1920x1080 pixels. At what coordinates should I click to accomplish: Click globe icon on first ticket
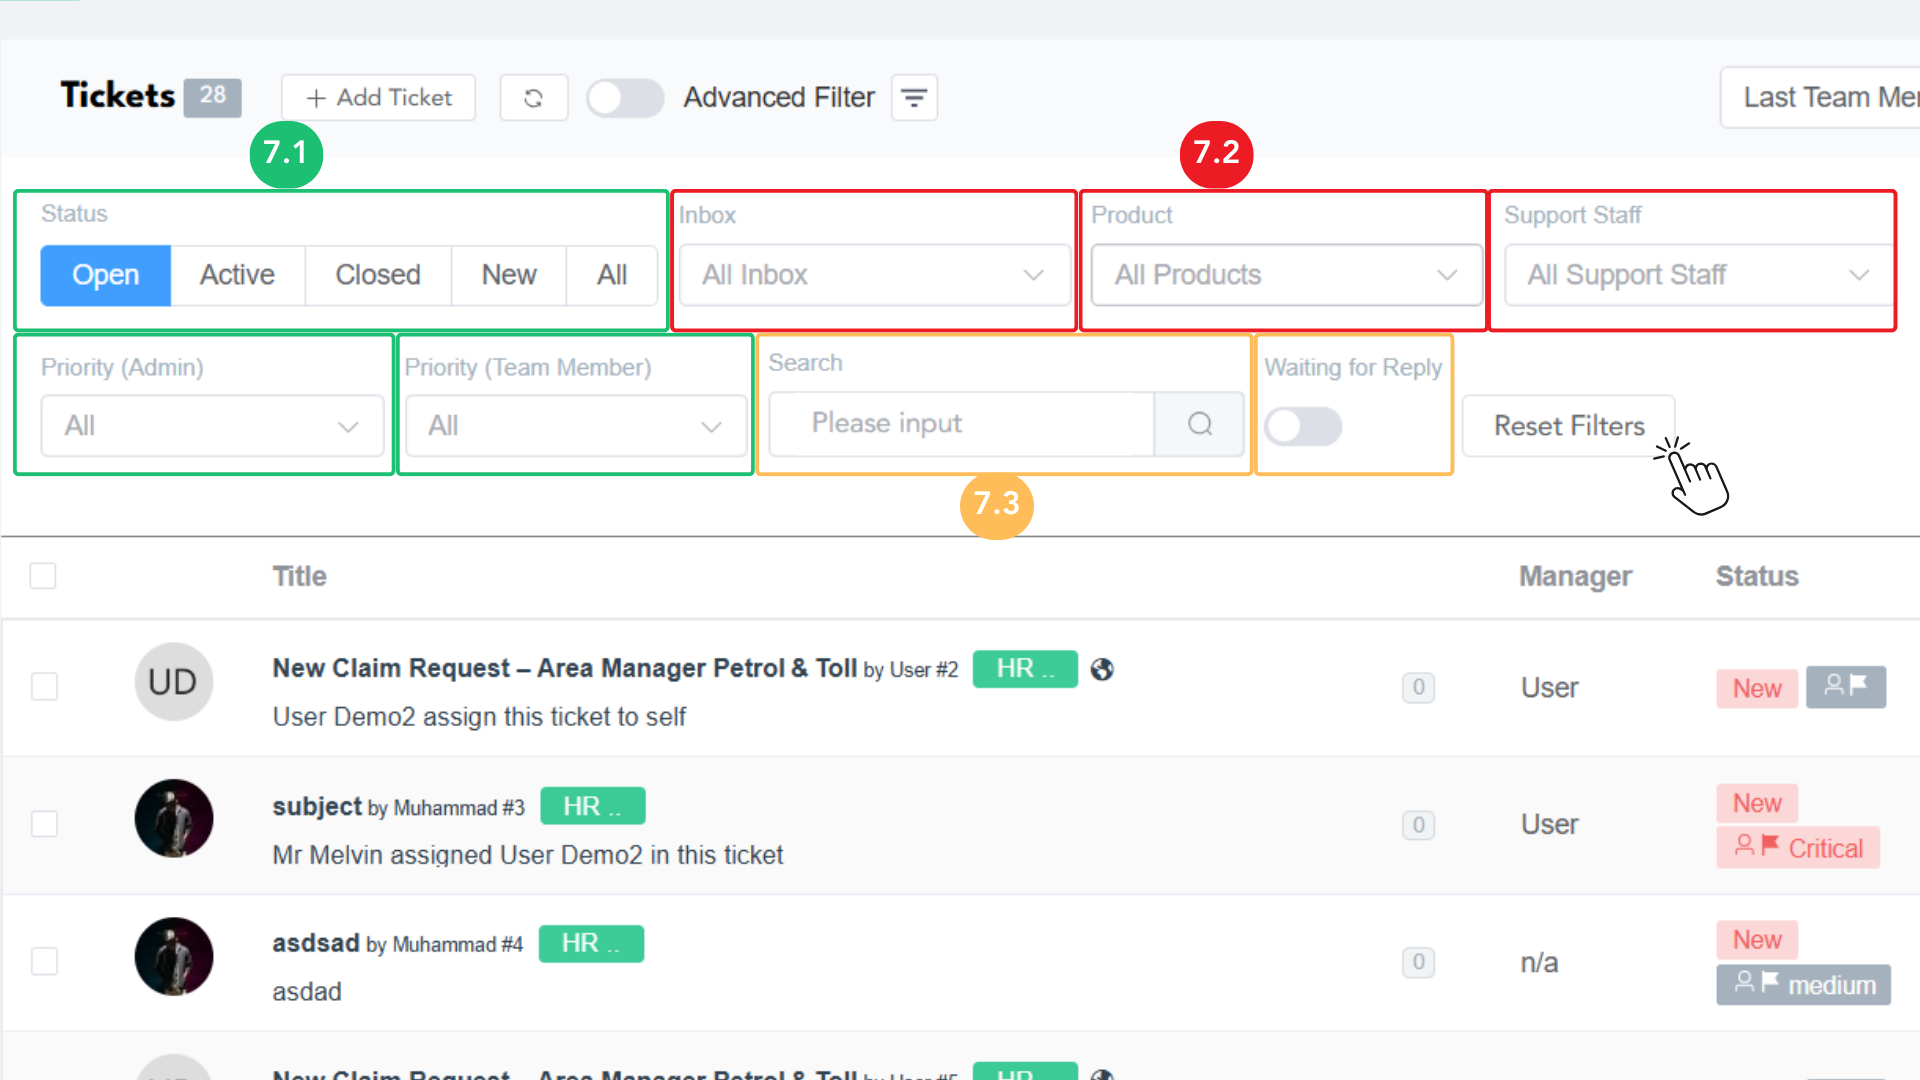pos(1102,669)
